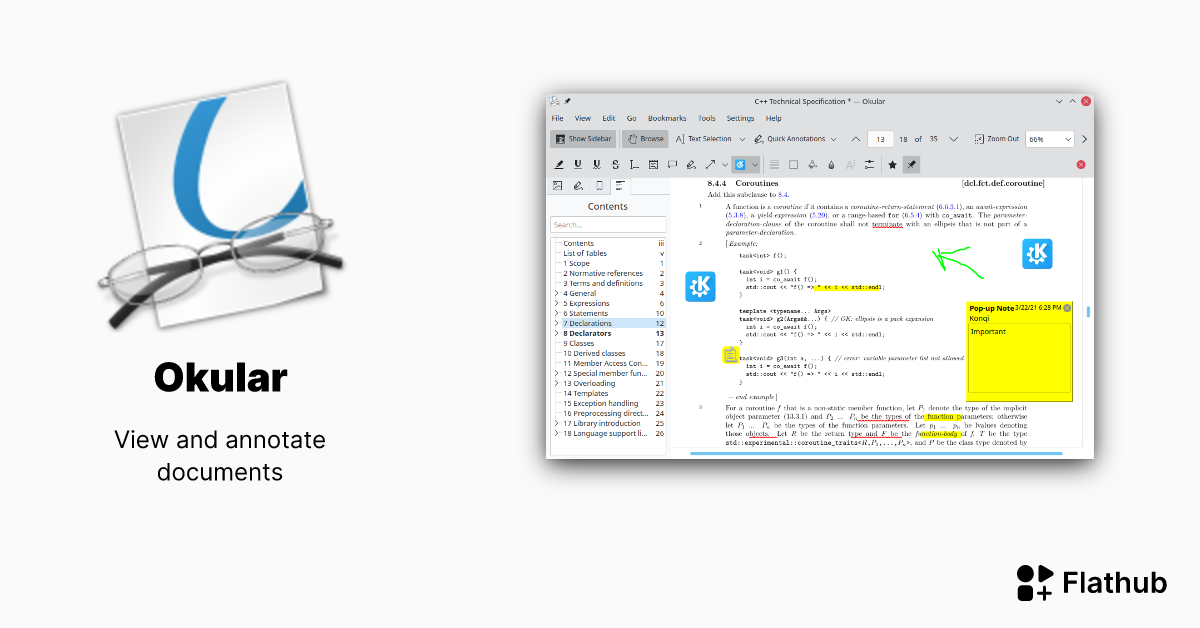Select the Highlighter annotation tool

pos(560,164)
